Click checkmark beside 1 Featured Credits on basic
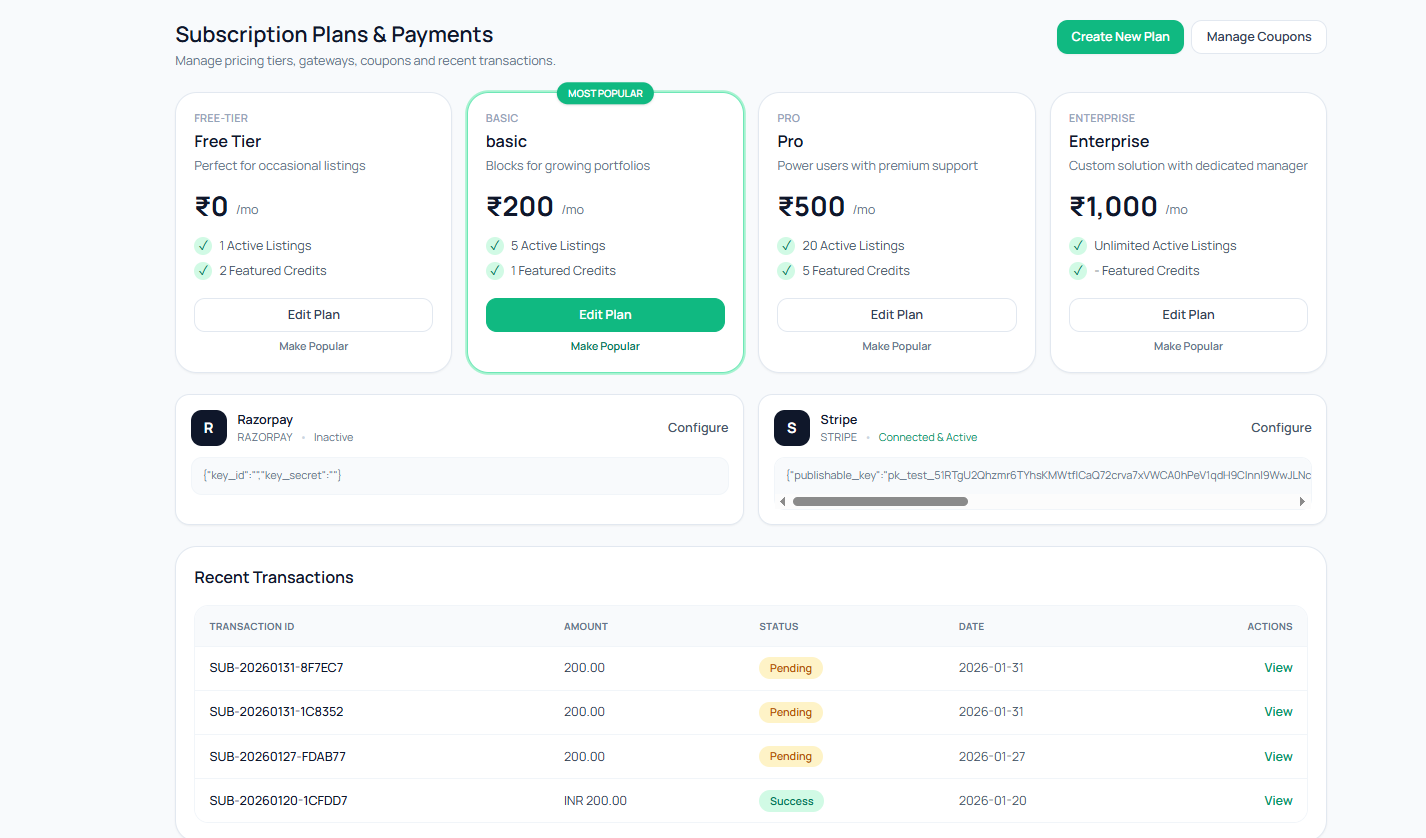 [x=495, y=270]
